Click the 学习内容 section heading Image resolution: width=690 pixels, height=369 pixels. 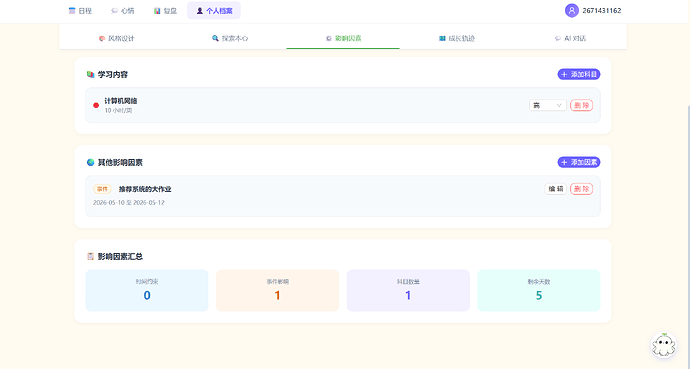[113, 74]
